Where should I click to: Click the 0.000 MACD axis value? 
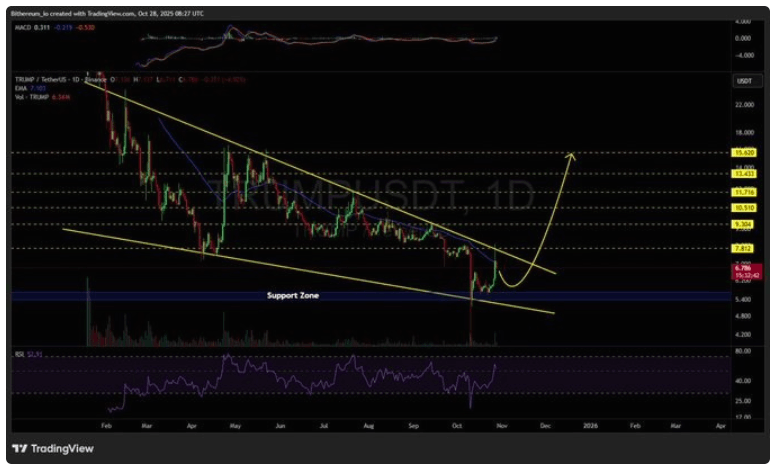click(743, 38)
